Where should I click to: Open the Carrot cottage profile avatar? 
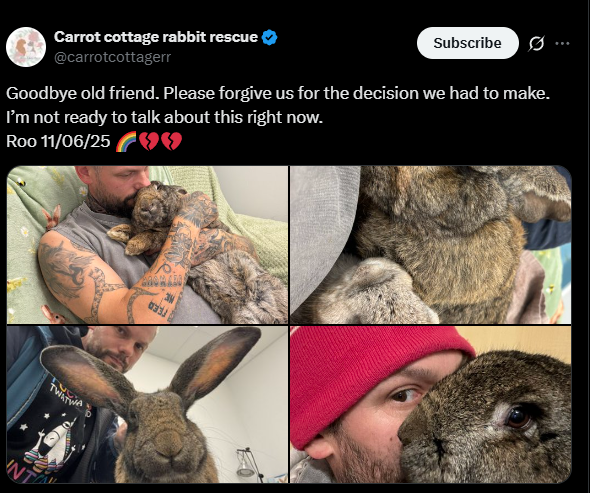(26, 47)
